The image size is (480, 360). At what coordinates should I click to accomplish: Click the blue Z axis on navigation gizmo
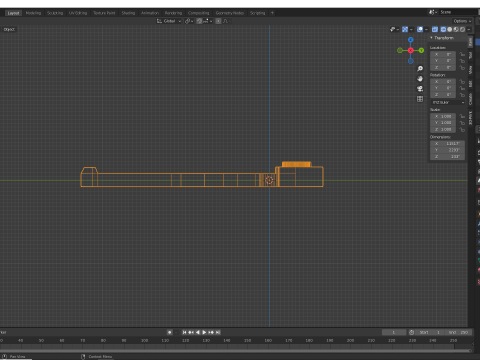pyautogui.click(x=411, y=40)
